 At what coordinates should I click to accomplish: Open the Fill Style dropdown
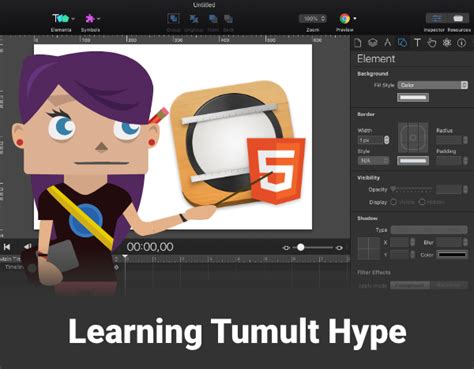tap(433, 85)
